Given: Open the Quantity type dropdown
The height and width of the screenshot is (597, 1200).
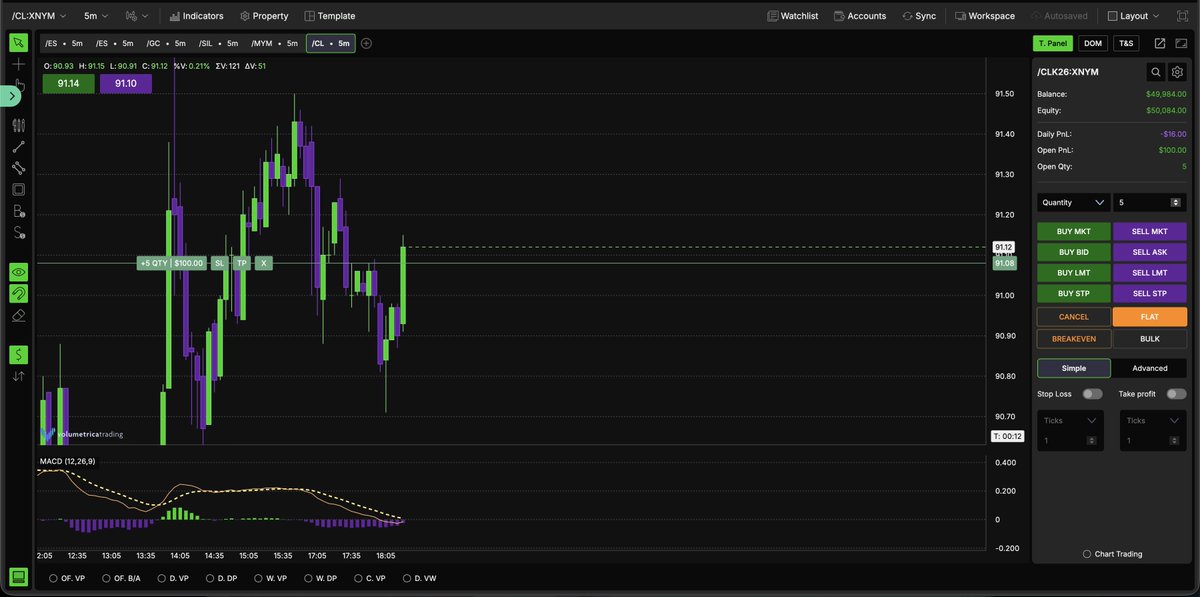Looking at the screenshot, I should (x=1073, y=202).
